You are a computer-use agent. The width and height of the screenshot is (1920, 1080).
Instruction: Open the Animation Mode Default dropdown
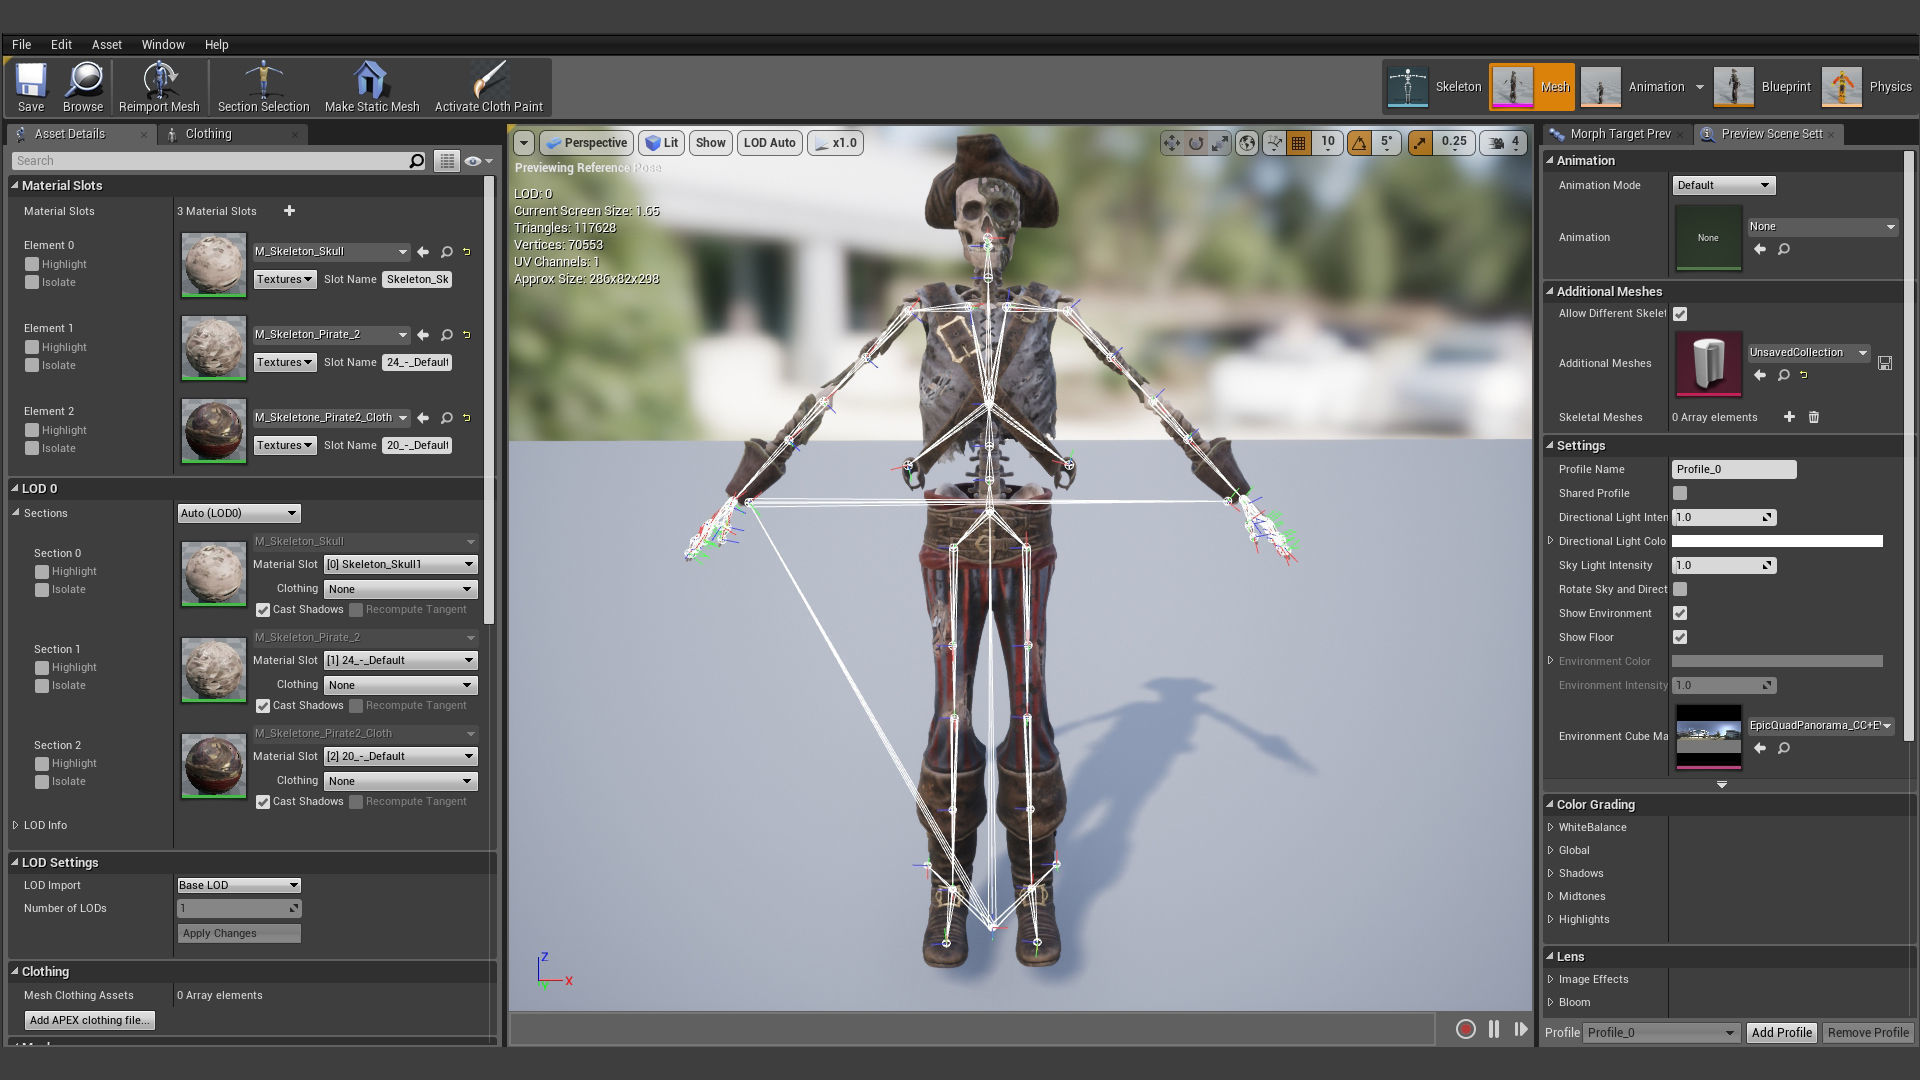1723,185
